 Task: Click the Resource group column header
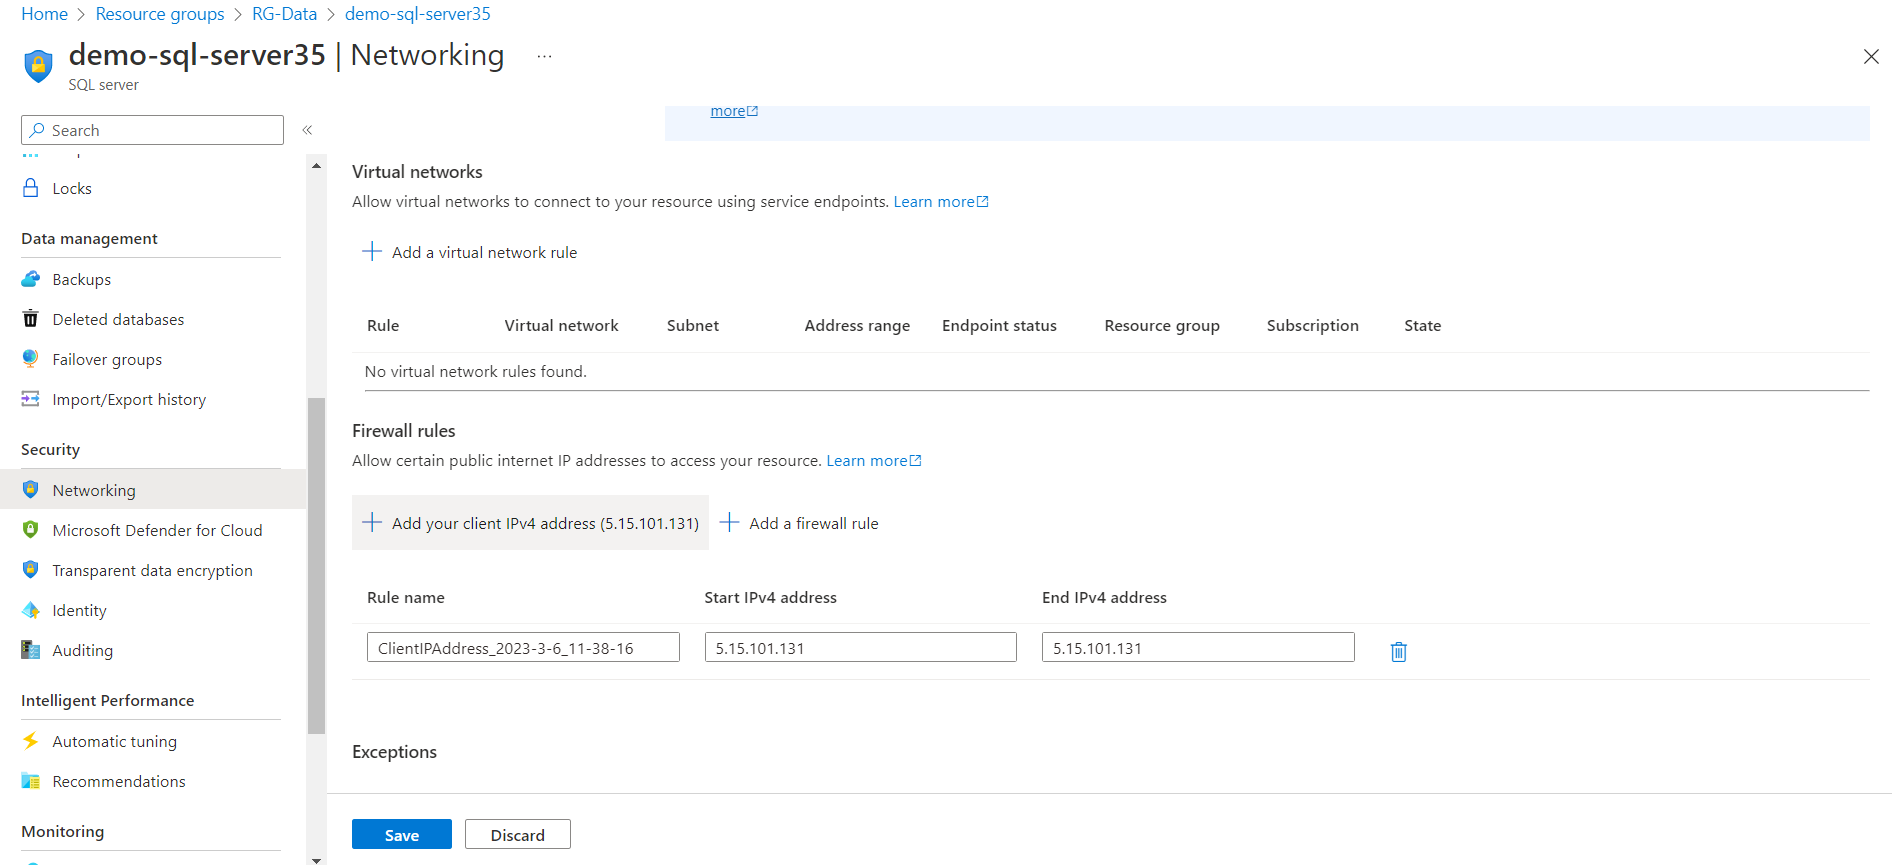tap(1162, 325)
